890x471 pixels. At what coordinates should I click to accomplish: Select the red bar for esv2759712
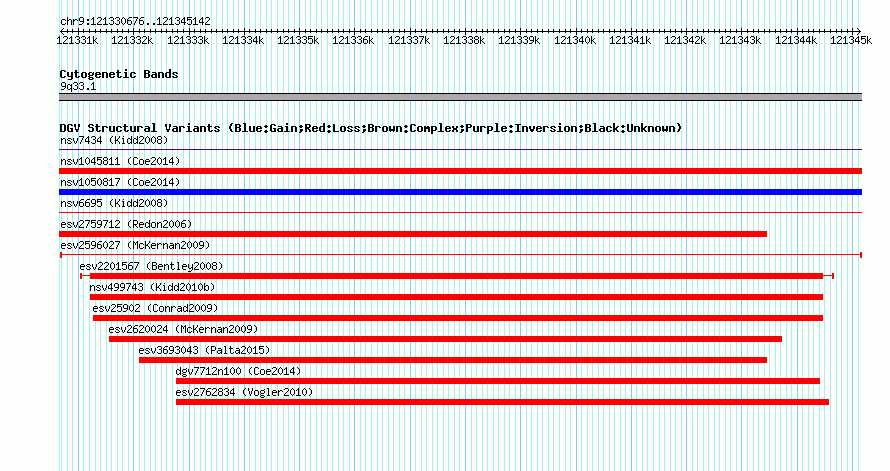413,234
